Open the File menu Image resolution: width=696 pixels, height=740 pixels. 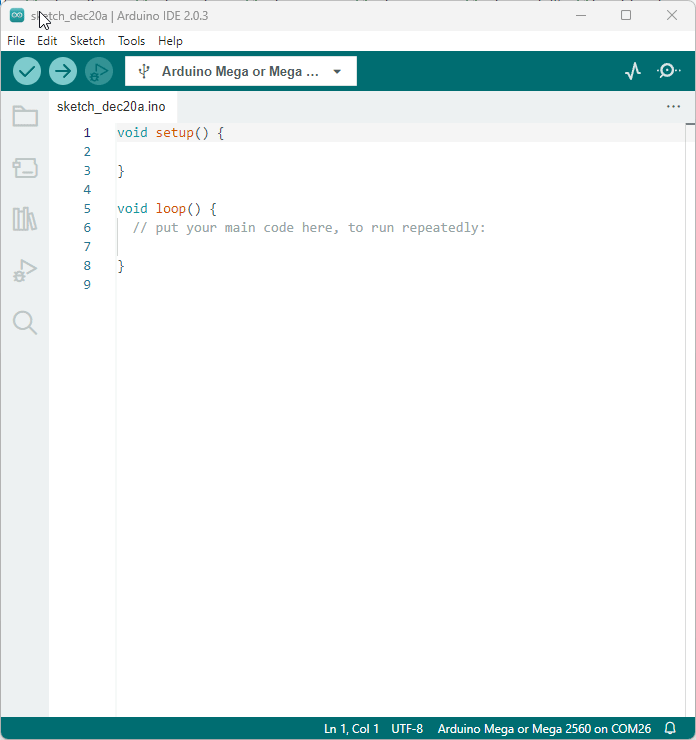pos(16,41)
